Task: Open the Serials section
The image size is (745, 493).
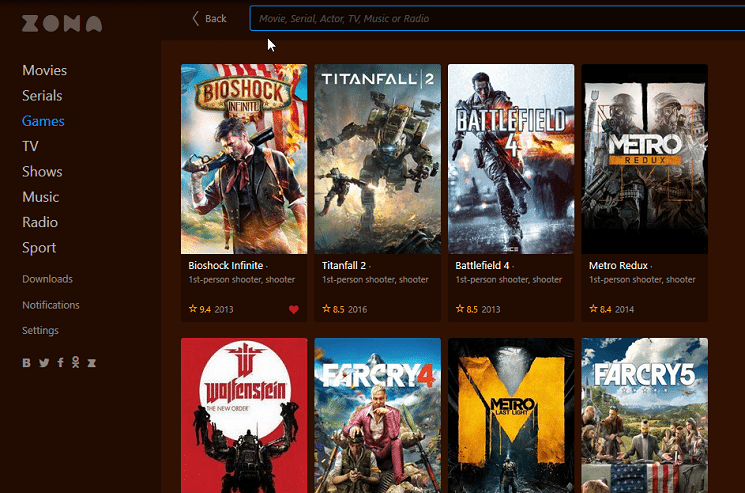Action: [x=42, y=95]
